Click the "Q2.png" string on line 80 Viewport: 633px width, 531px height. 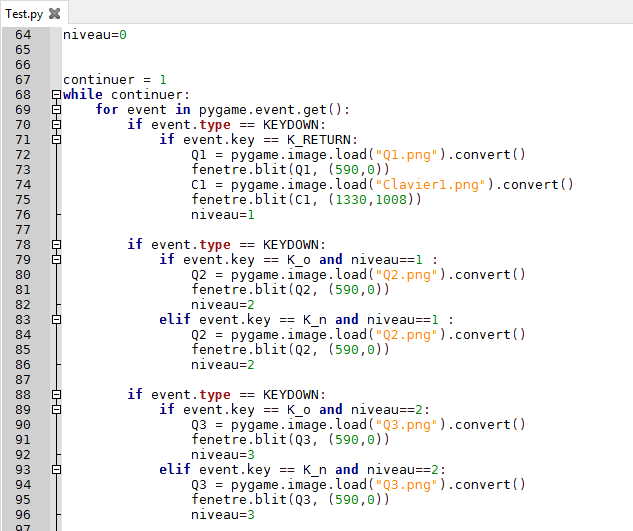406,275
